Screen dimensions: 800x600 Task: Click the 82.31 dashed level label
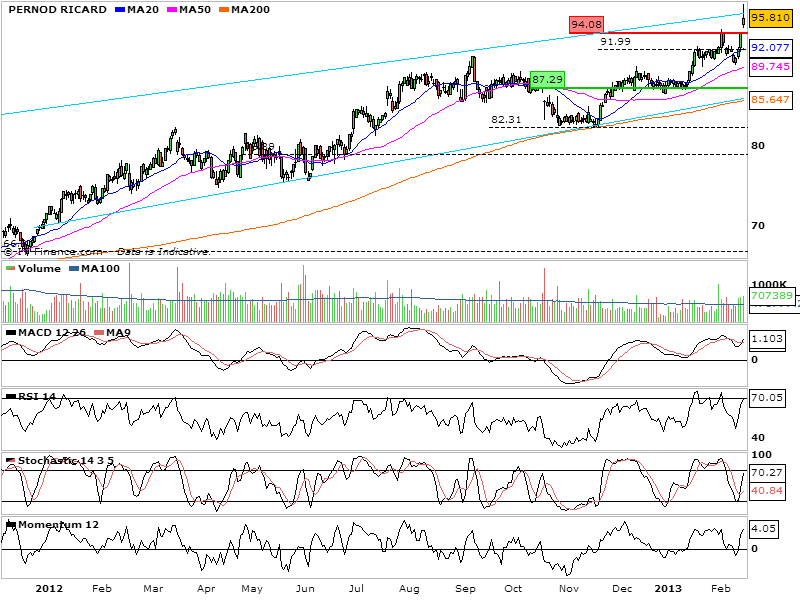coord(506,120)
